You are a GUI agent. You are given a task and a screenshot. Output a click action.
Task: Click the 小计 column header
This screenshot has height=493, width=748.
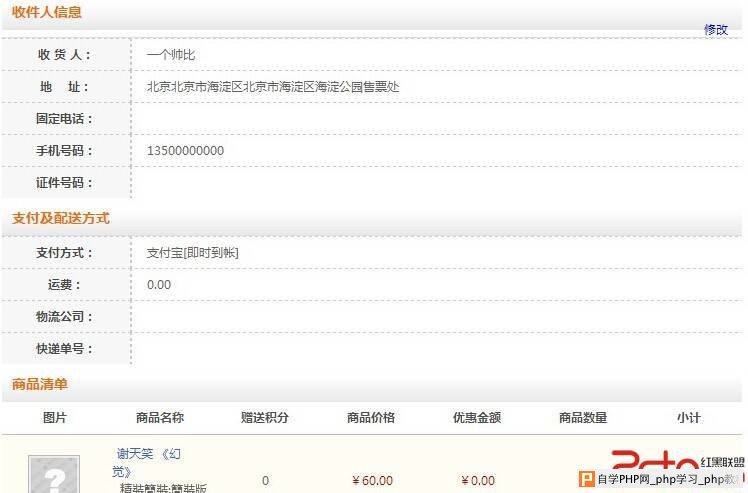pos(689,418)
